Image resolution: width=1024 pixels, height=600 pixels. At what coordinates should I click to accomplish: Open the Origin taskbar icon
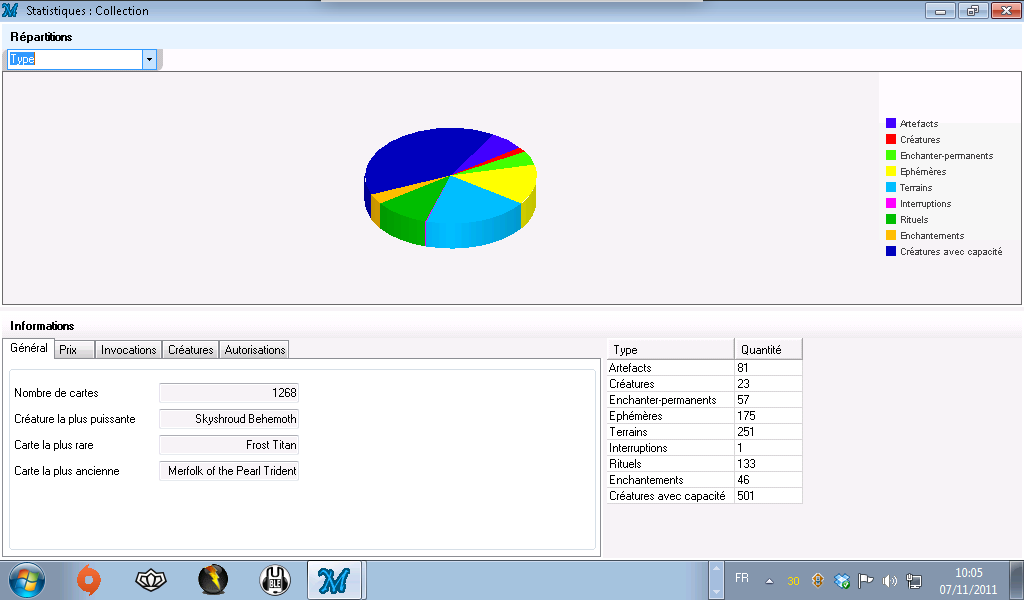(89, 580)
